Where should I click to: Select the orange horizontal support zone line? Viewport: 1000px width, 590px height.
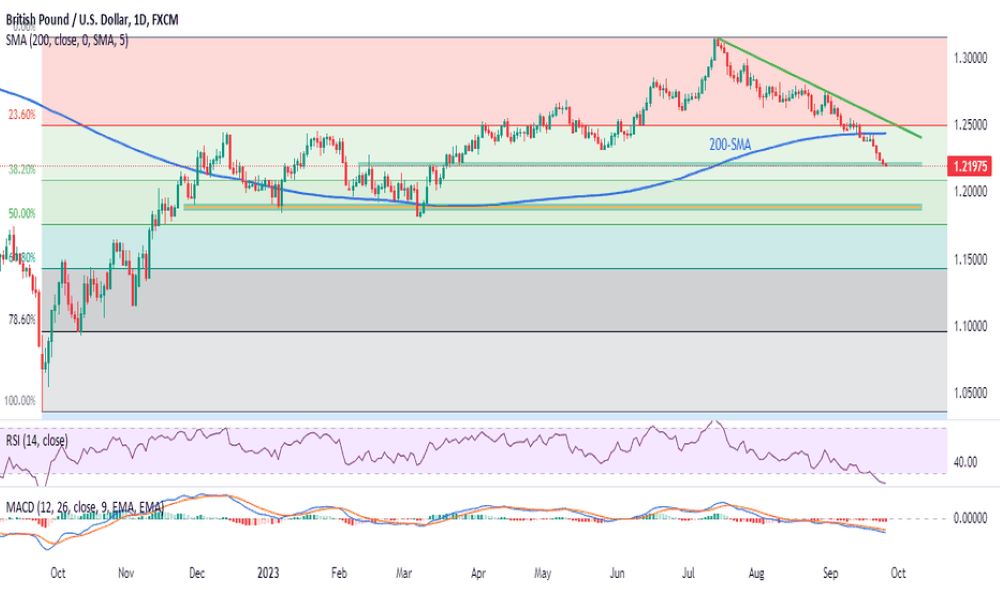click(x=552, y=207)
